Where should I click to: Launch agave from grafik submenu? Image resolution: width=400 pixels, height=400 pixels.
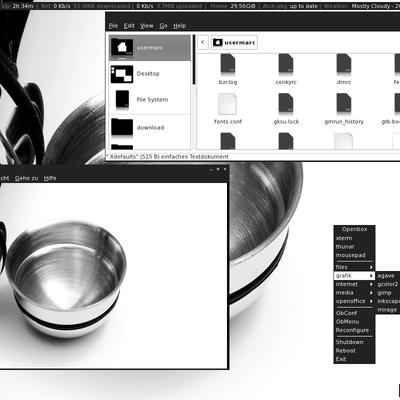[x=388, y=276]
